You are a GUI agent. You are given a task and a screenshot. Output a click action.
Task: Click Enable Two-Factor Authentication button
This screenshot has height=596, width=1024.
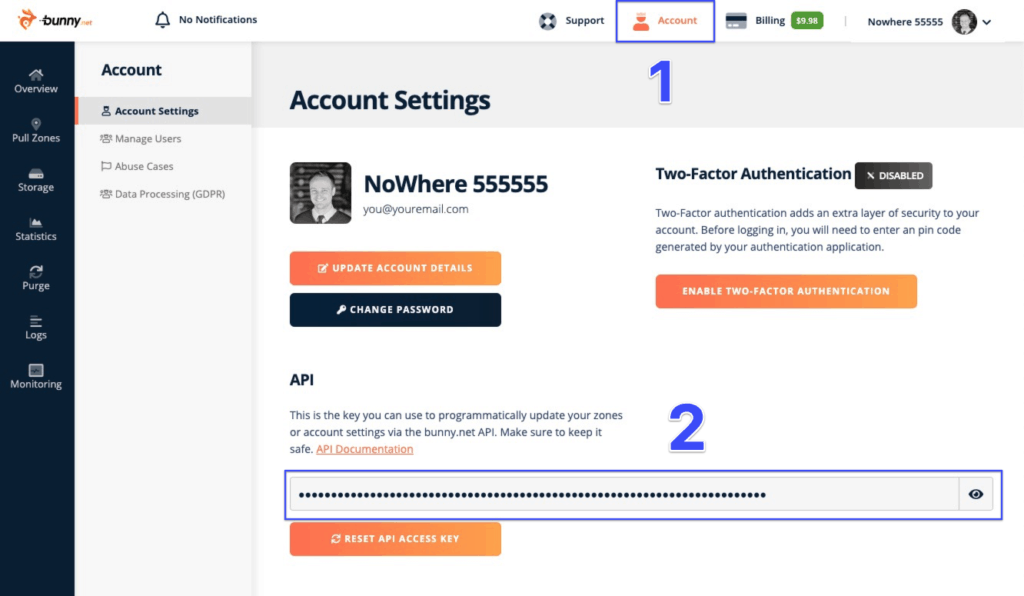pyautogui.click(x=786, y=291)
